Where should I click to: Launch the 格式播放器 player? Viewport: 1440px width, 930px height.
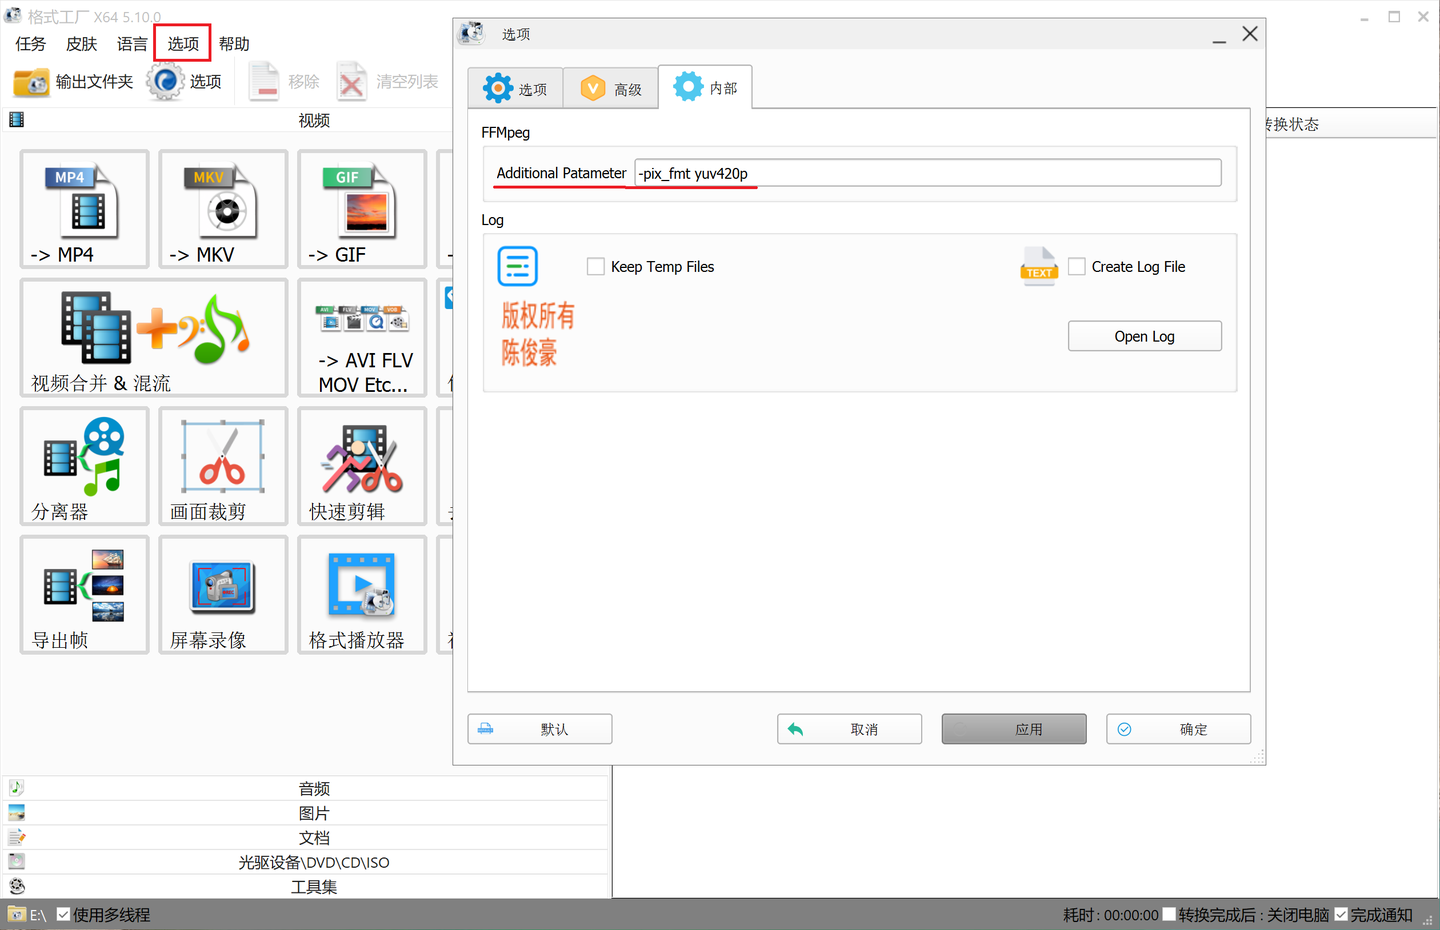tap(362, 594)
